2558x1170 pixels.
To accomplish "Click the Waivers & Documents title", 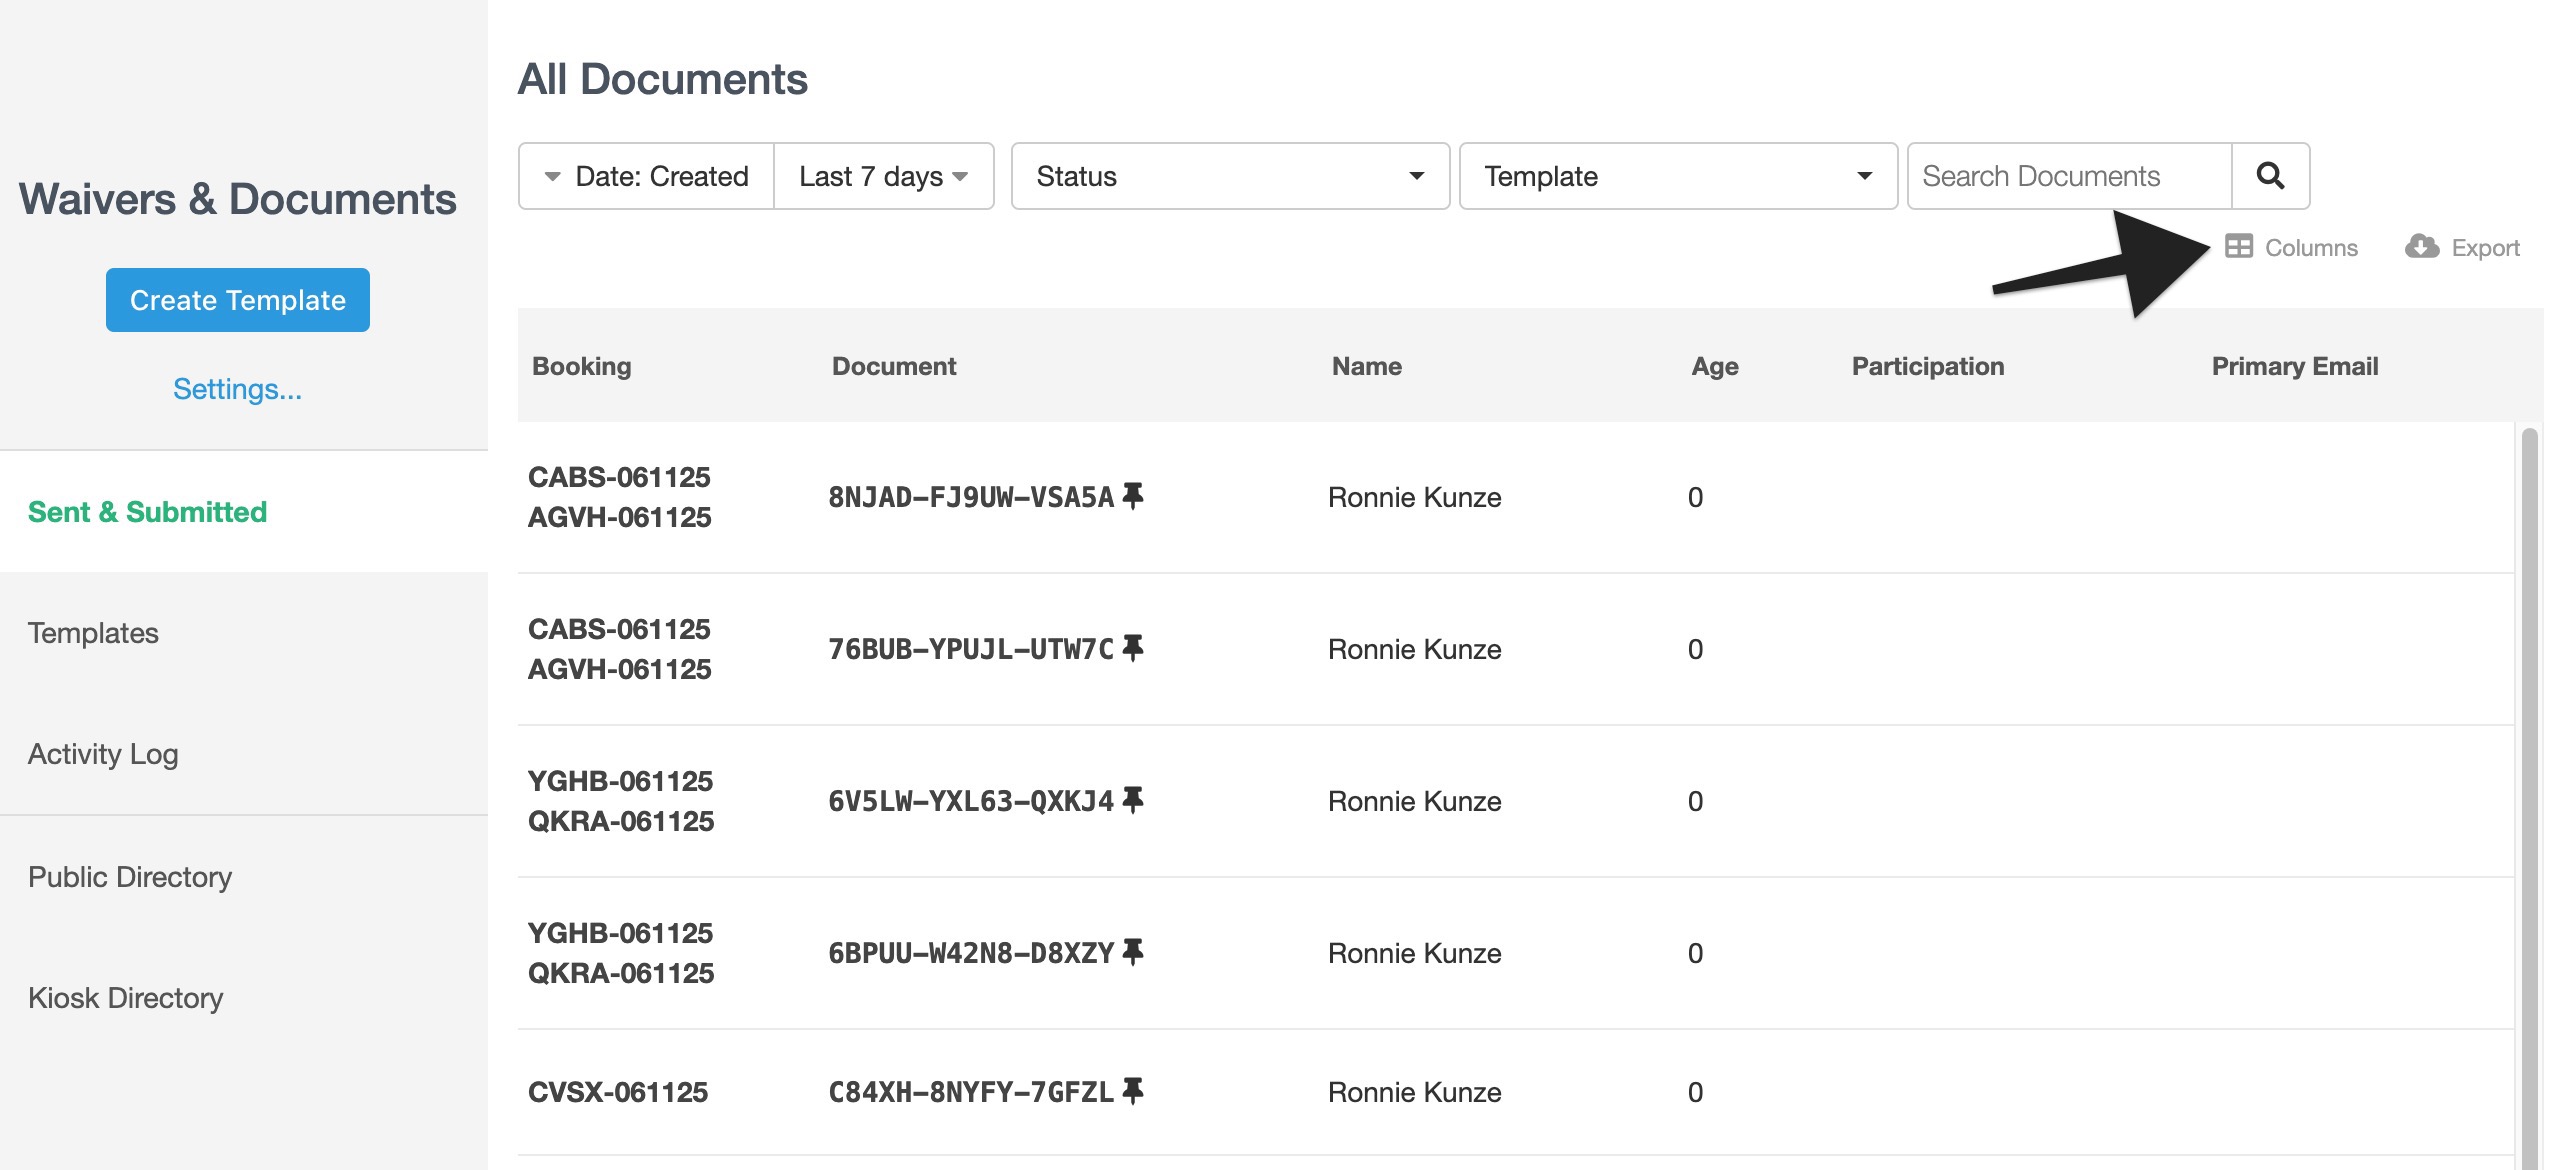I will pos(237,199).
